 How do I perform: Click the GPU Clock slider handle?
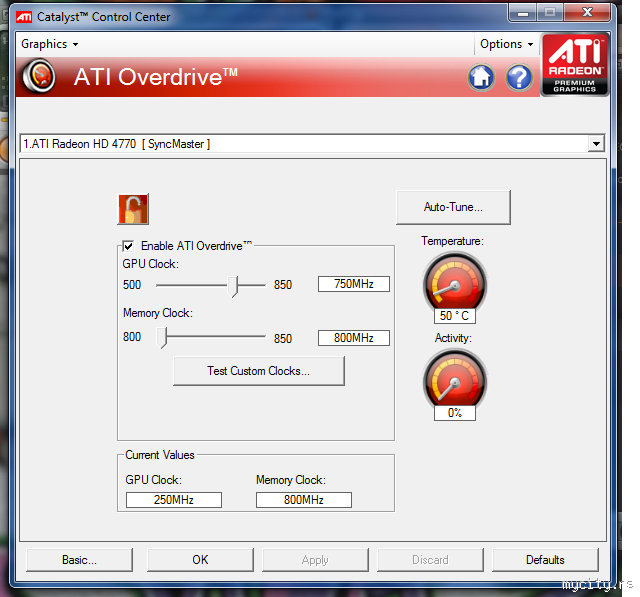click(x=233, y=286)
